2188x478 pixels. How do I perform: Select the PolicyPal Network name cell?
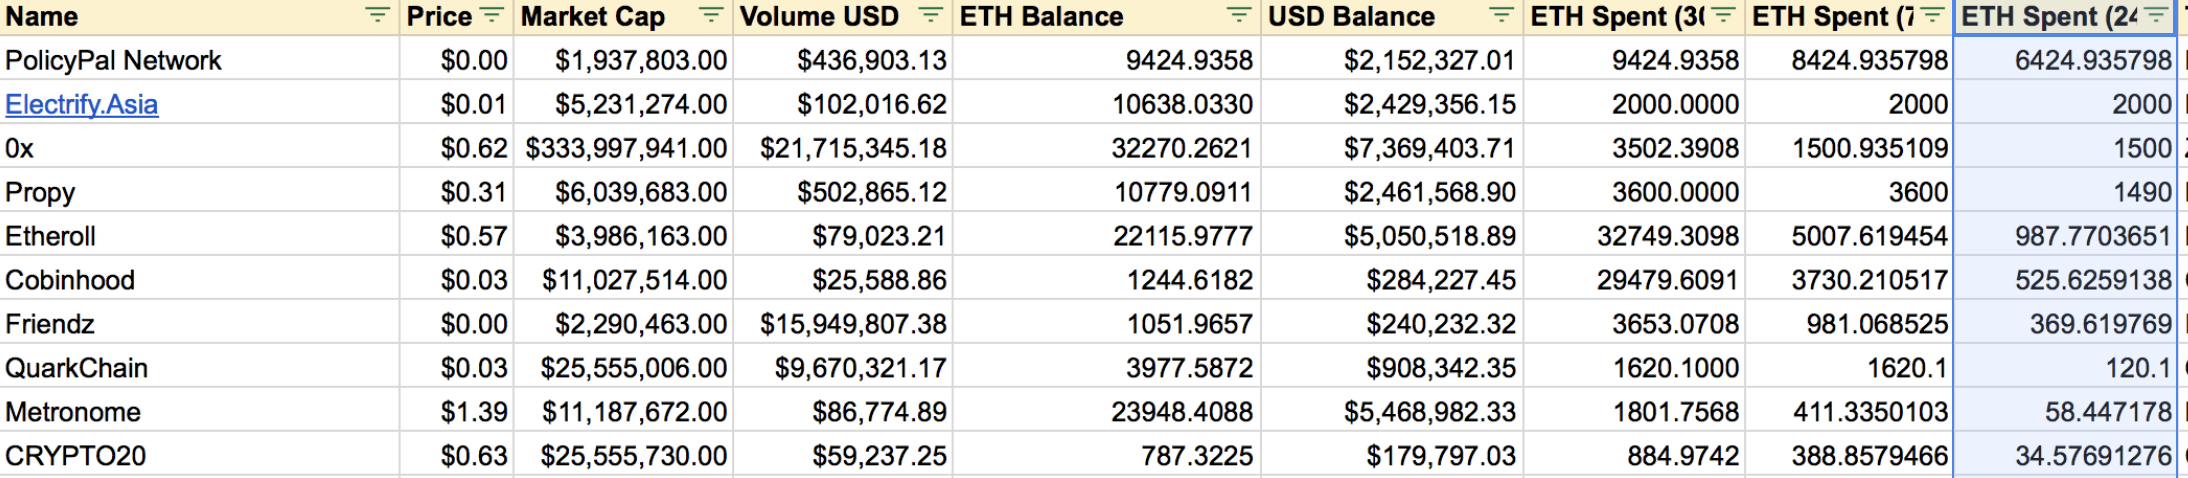click(x=200, y=60)
